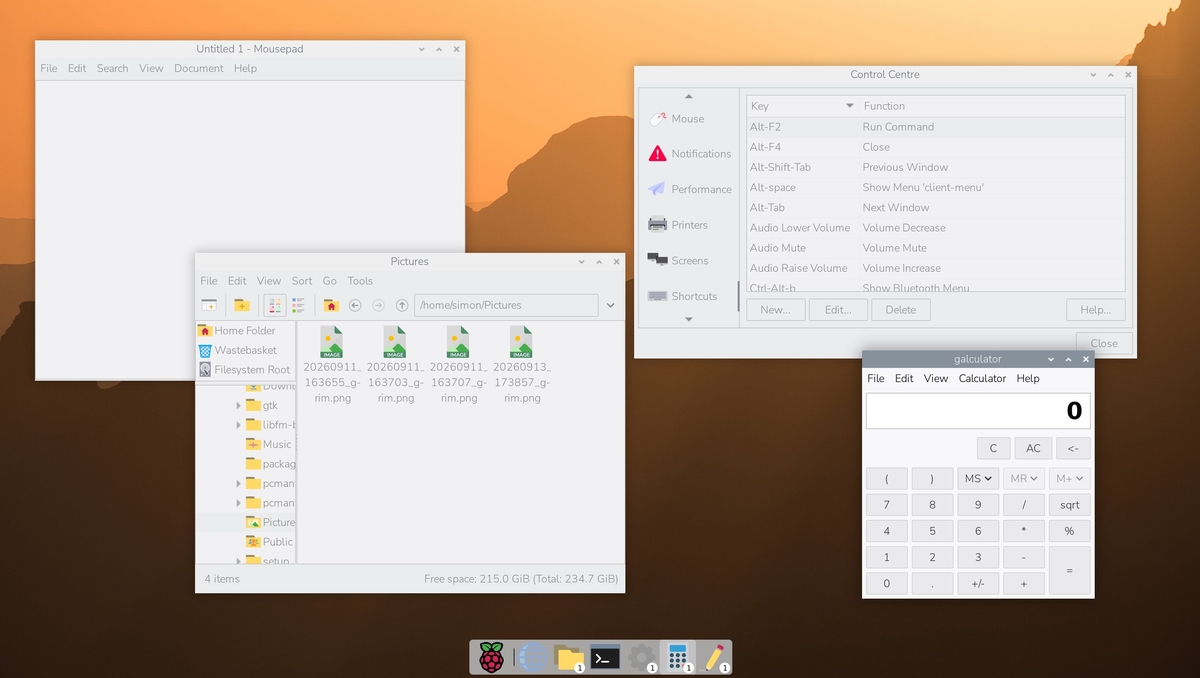Open the terminal from the taskbar
The width and height of the screenshot is (1200, 678).
click(605, 657)
